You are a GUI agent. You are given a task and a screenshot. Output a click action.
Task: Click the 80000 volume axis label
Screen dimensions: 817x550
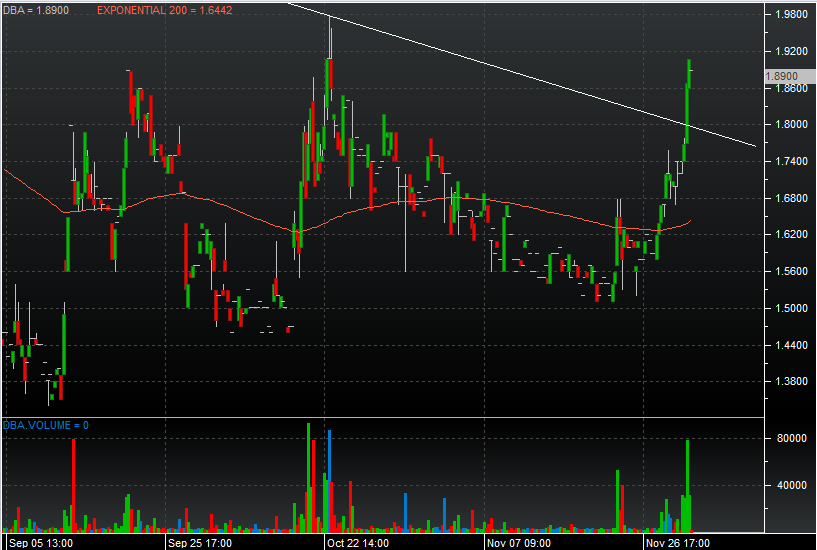pos(791,439)
